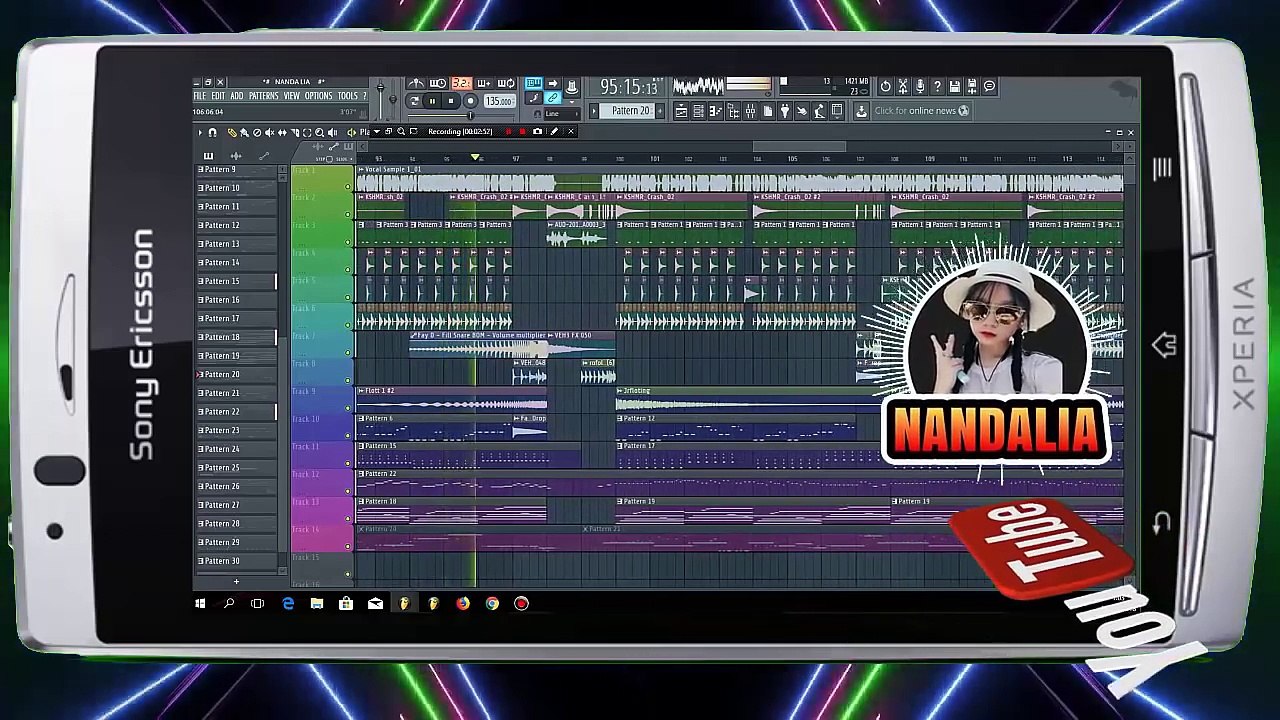1280x720 pixels.
Task: Pick the select tool in playlist toolbar
Action: (307, 132)
